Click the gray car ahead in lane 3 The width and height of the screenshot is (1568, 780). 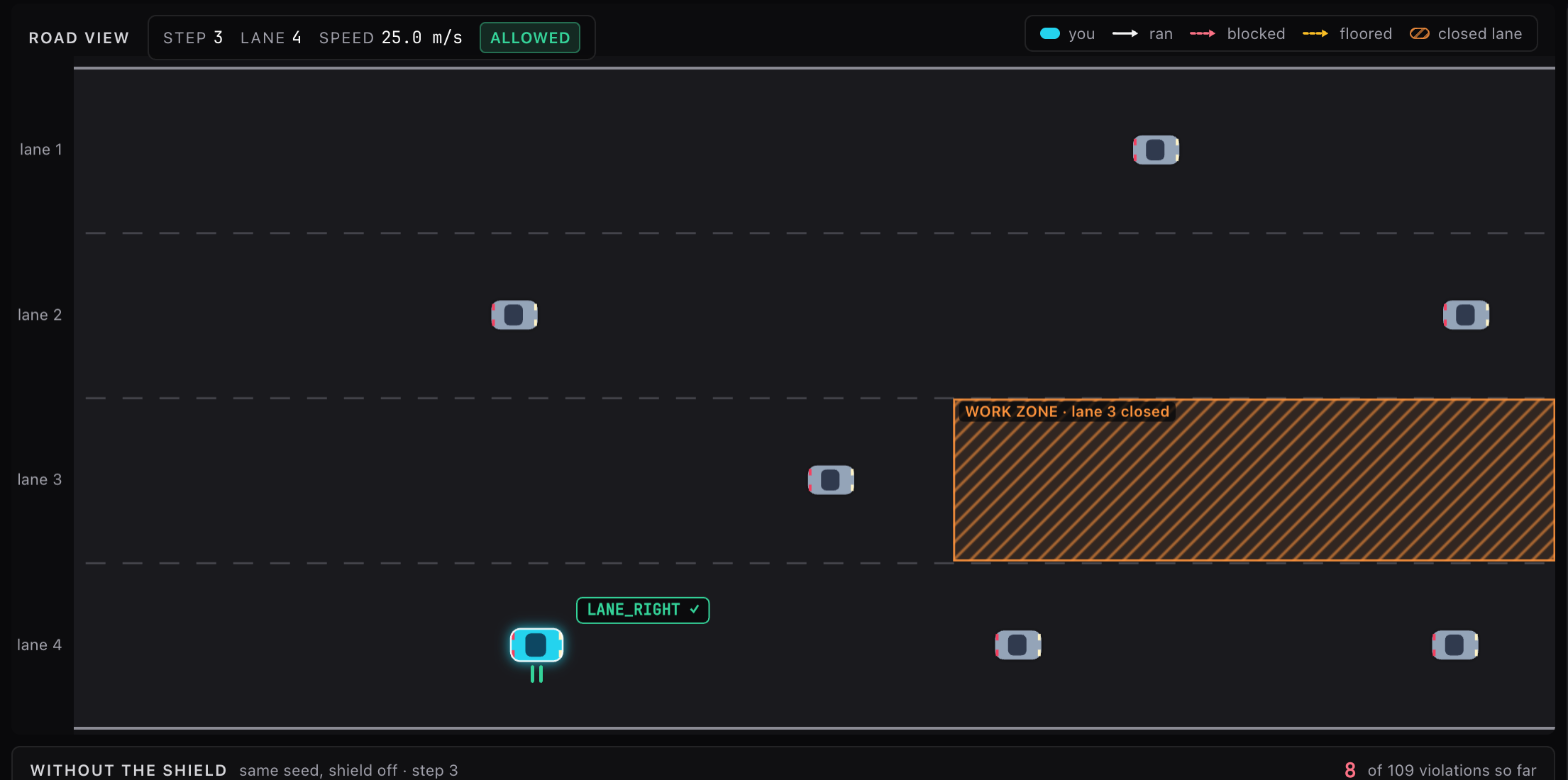point(831,480)
